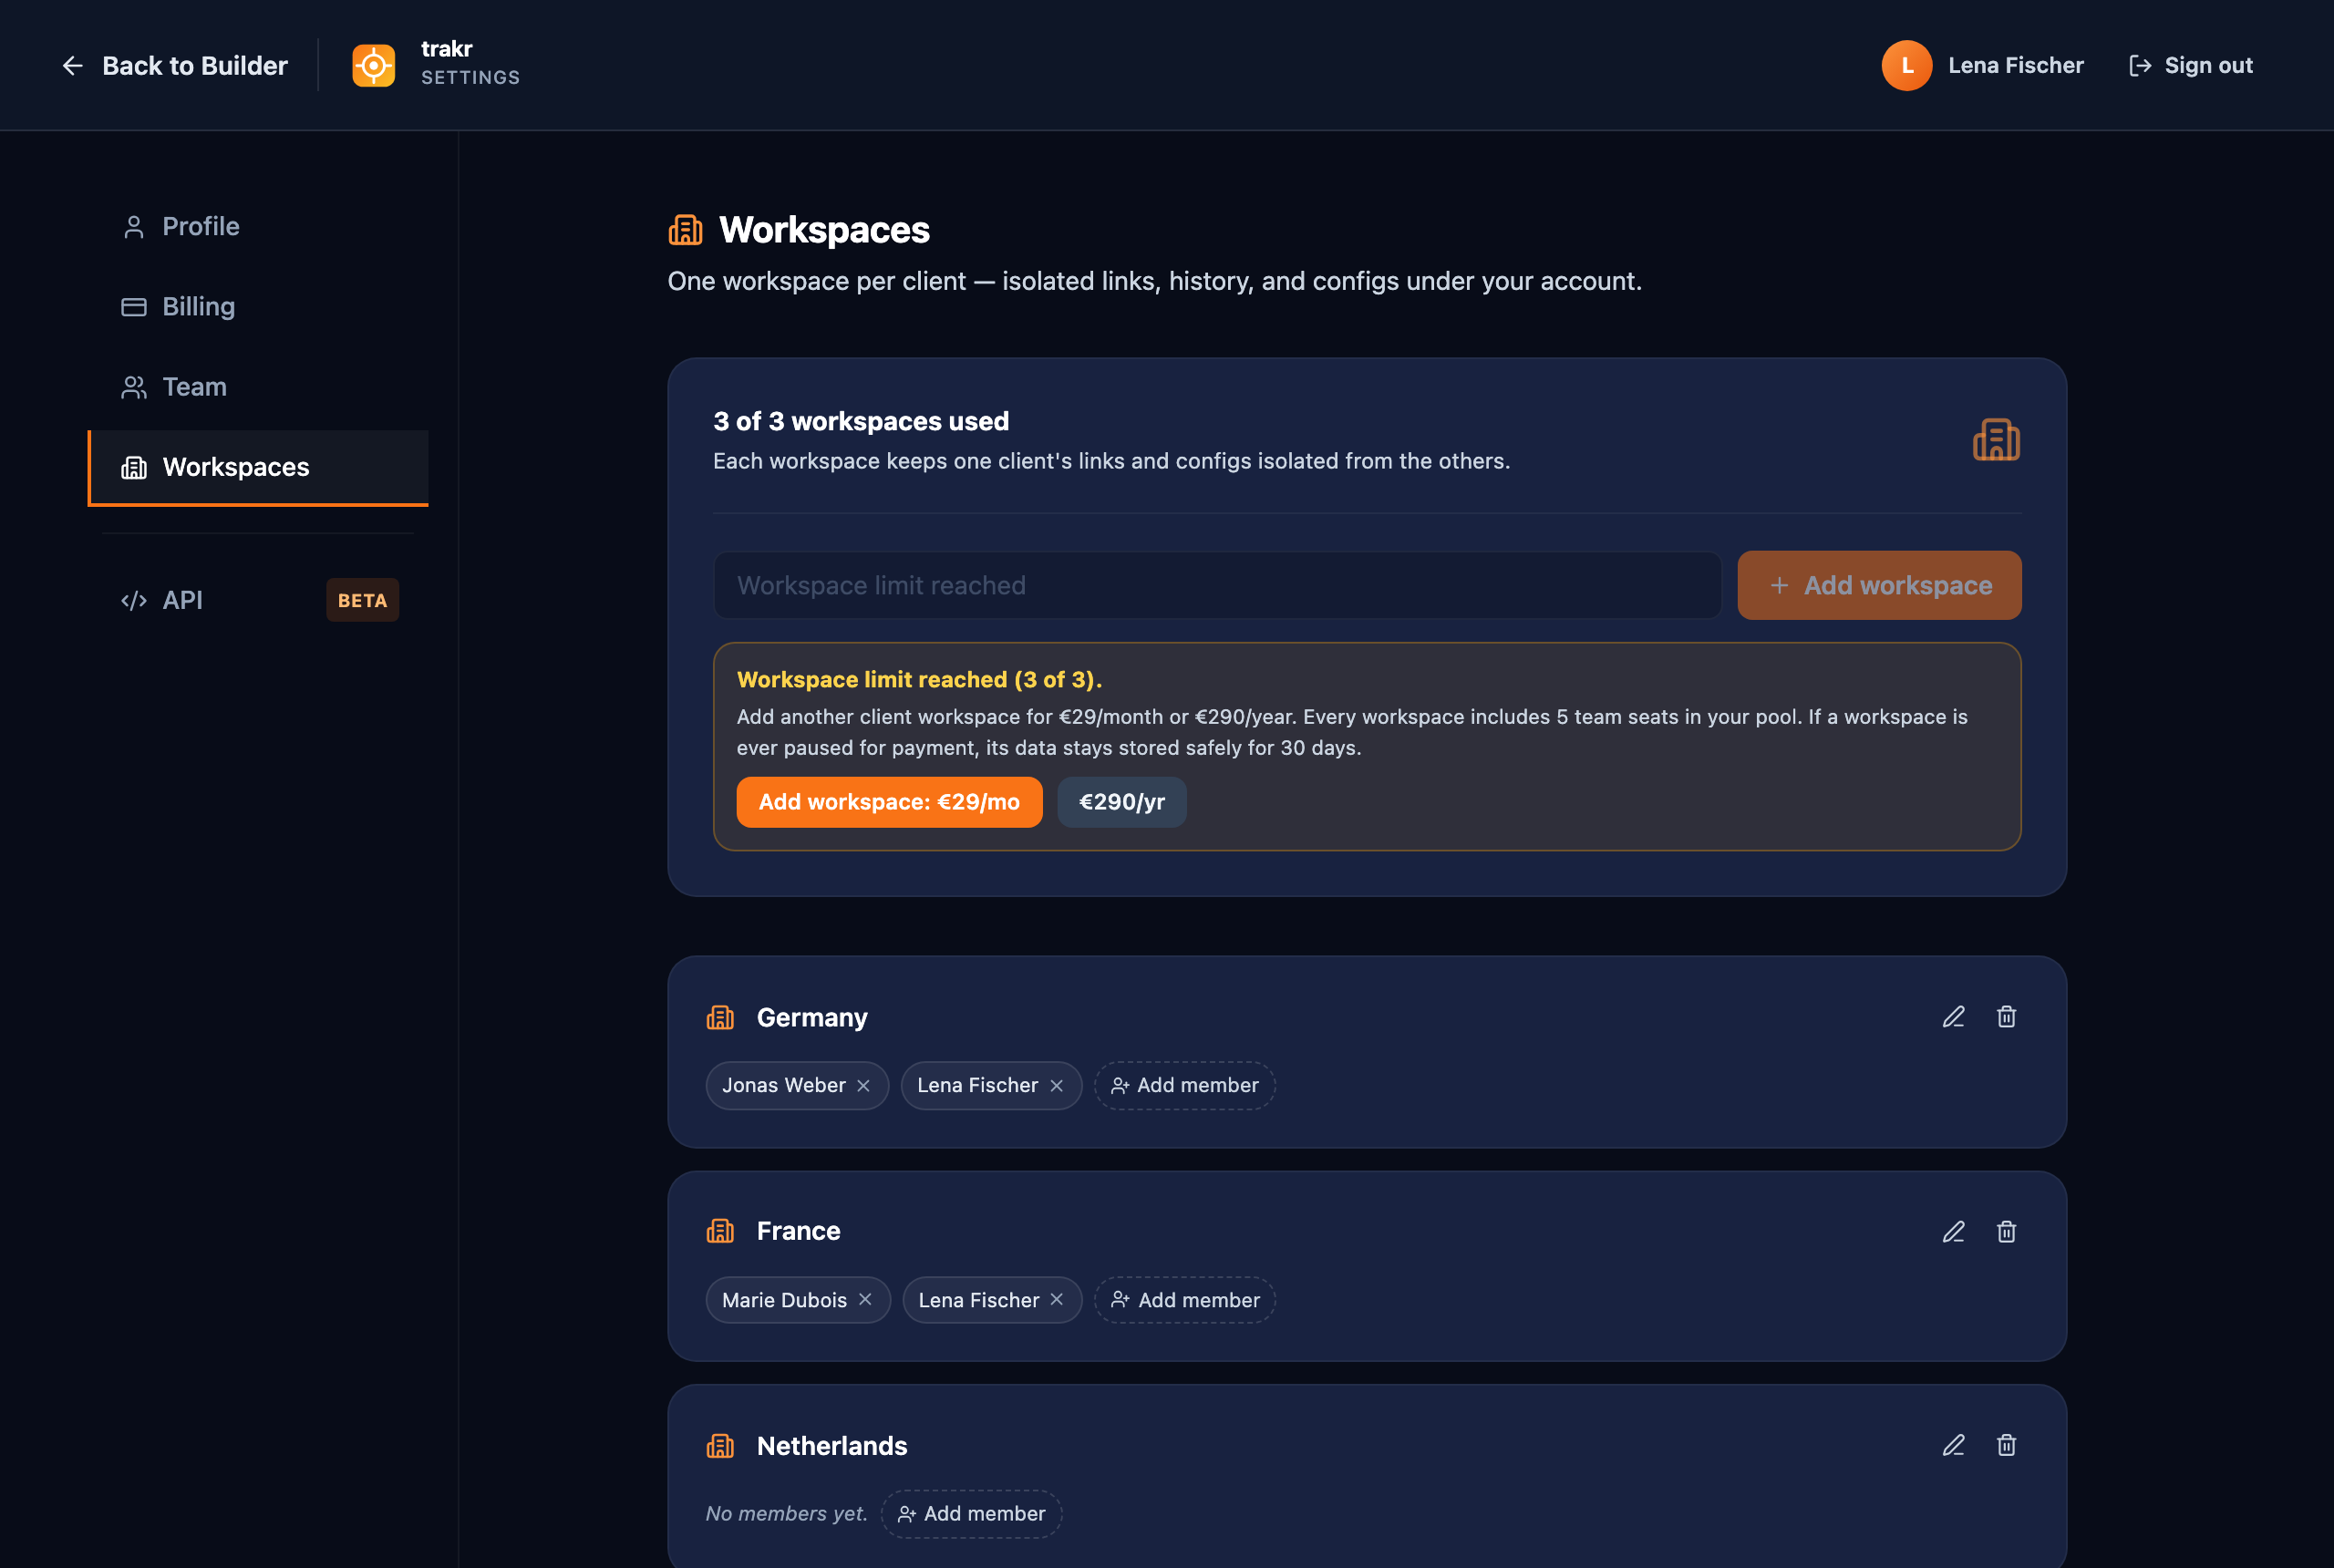
Task: Purchase workspace for €29/mo
Action: 889,802
